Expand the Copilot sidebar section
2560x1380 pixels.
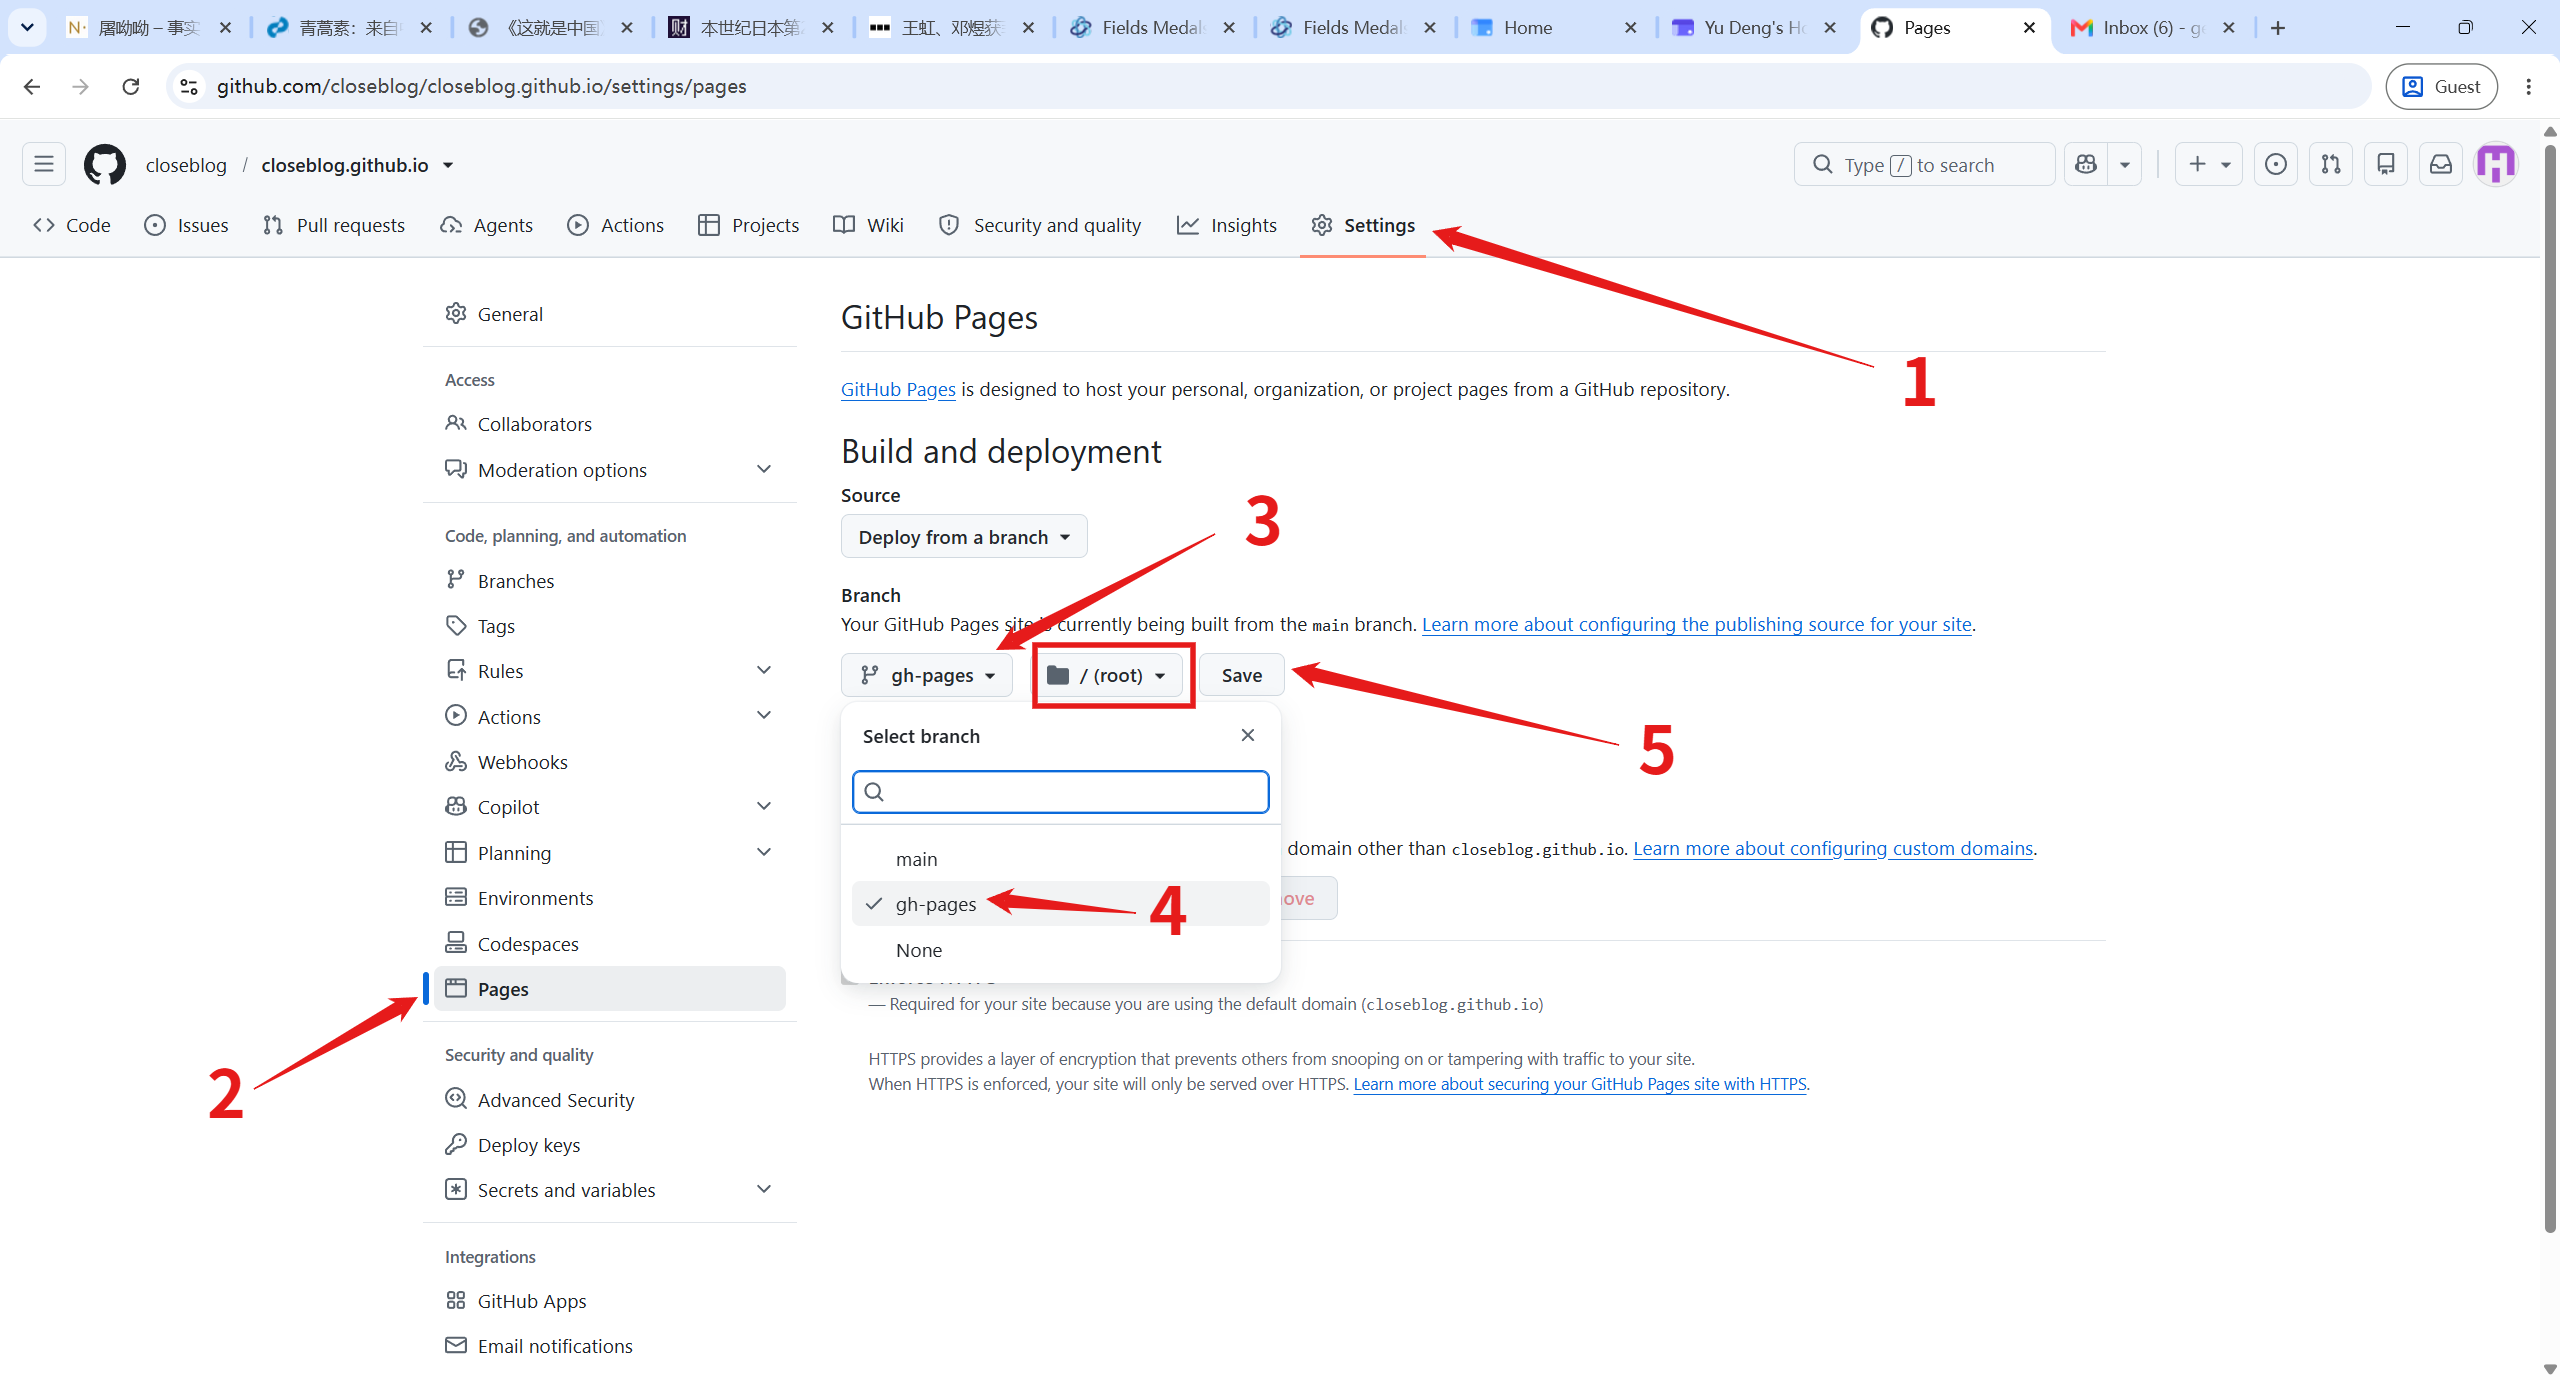[x=610, y=807]
